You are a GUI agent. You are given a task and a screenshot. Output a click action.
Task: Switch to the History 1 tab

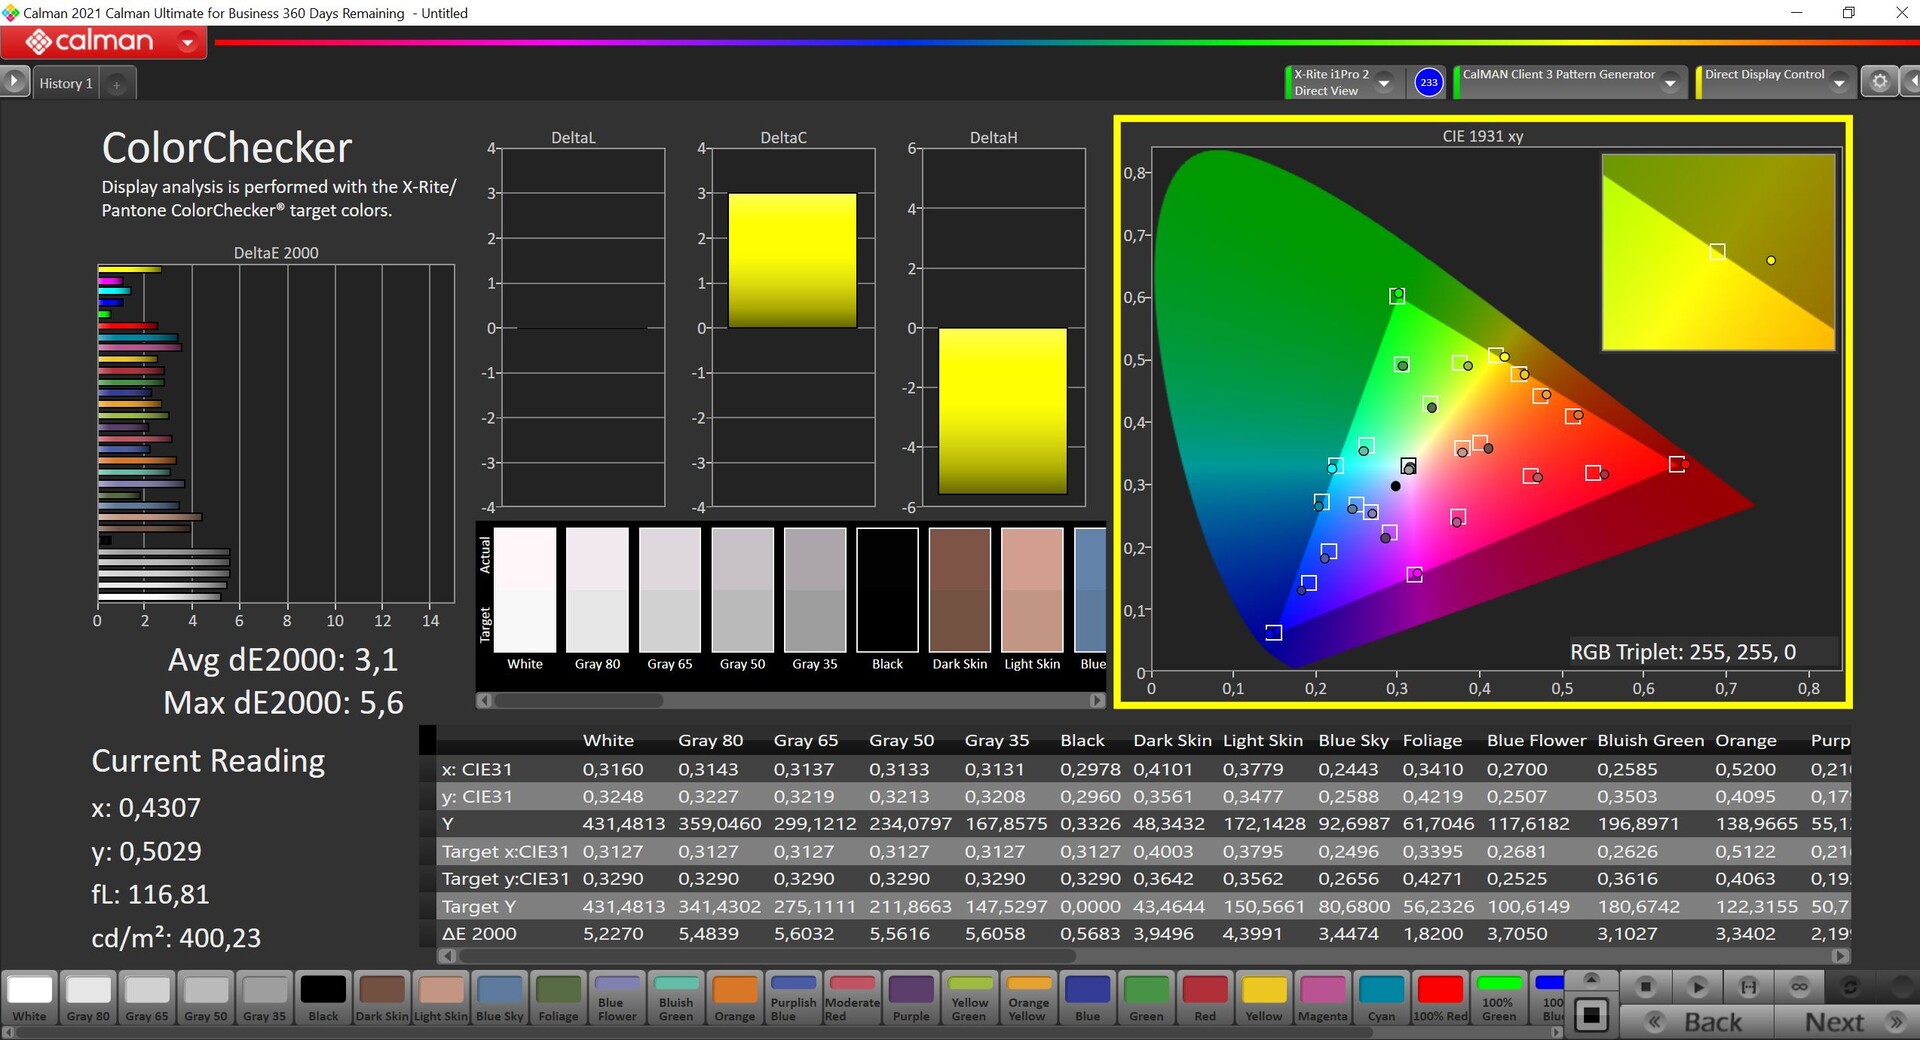point(66,83)
